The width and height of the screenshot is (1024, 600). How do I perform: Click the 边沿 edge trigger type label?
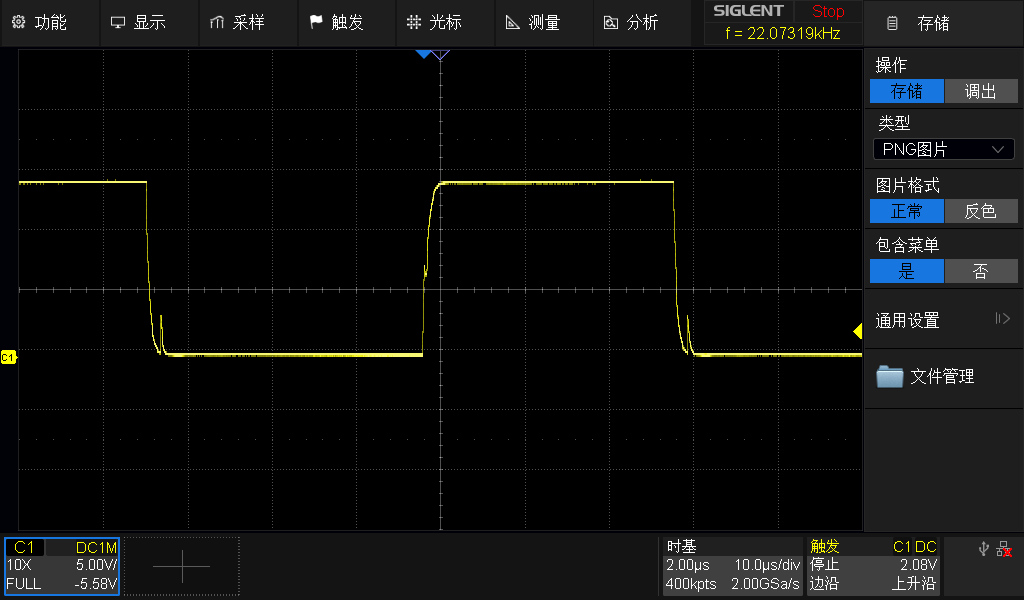[824, 584]
